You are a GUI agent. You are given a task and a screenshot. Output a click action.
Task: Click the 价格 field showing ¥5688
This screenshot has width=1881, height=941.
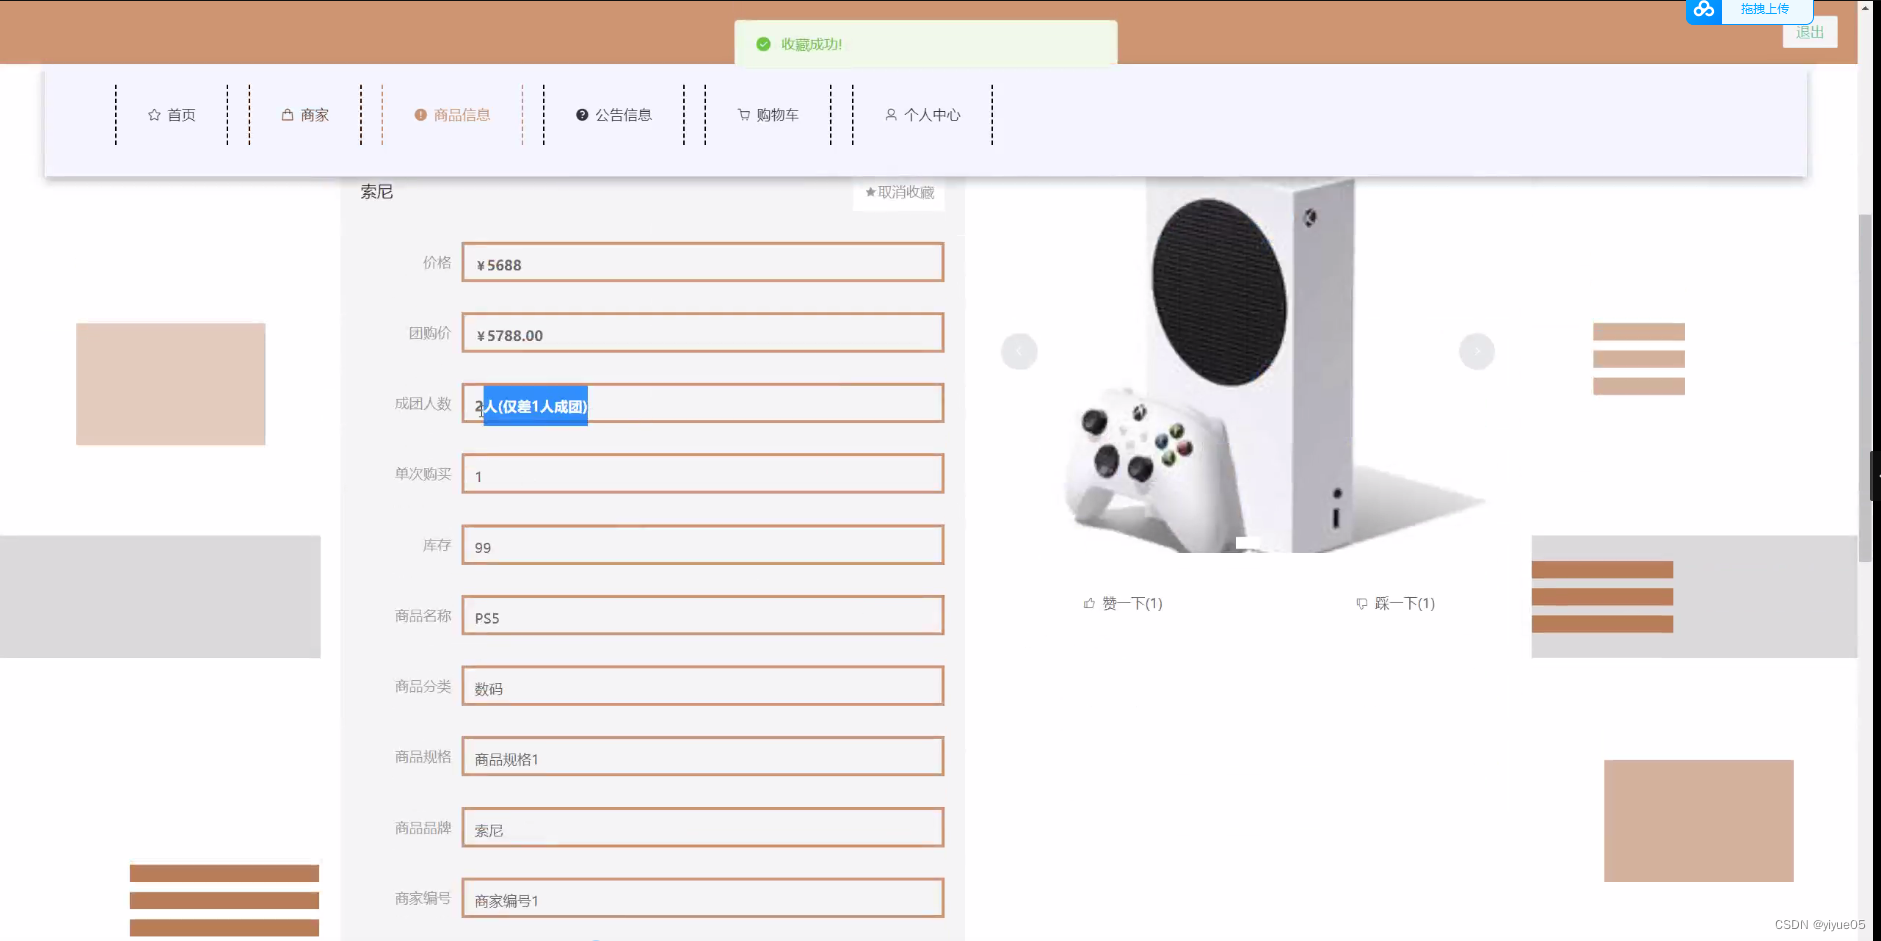click(x=703, y=262)
